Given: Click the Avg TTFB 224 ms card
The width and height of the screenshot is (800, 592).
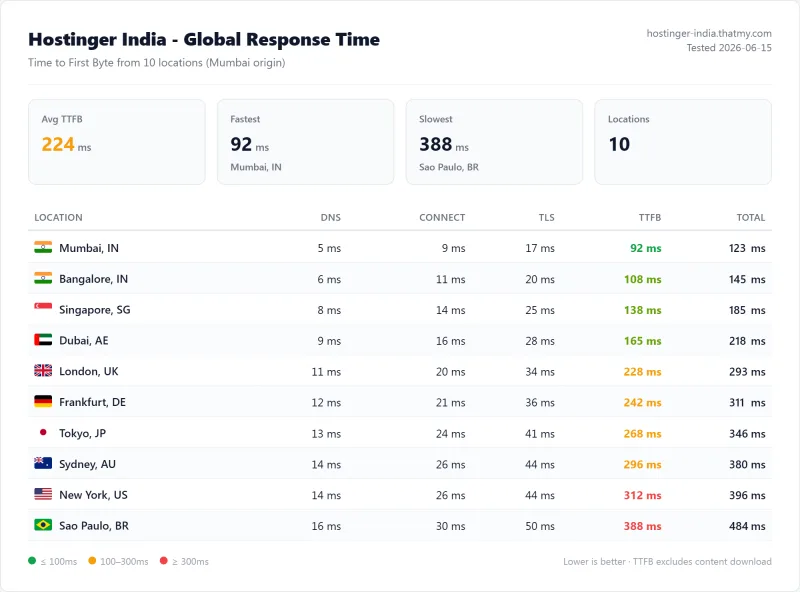Looking at the screenshot, I should point(117,142).
